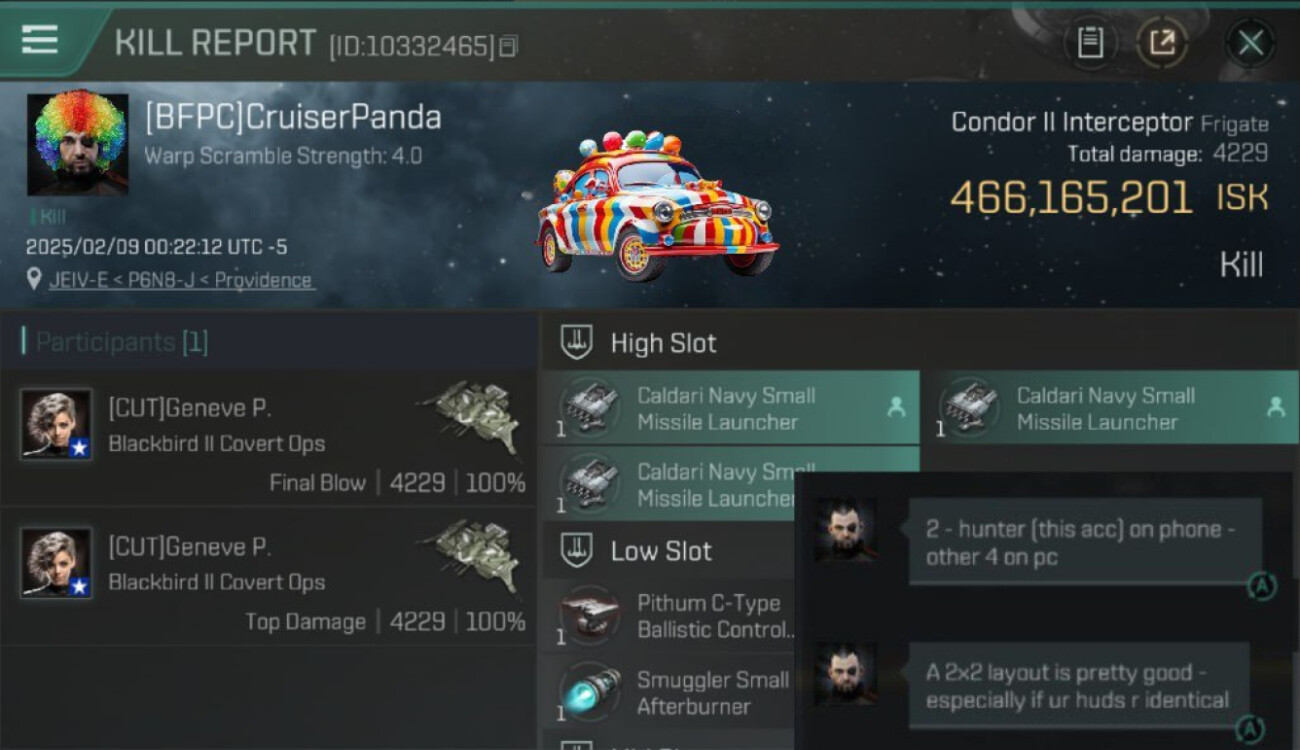
Task: Toggle person icon on second missile launcher
Action: coord(1275,407)
